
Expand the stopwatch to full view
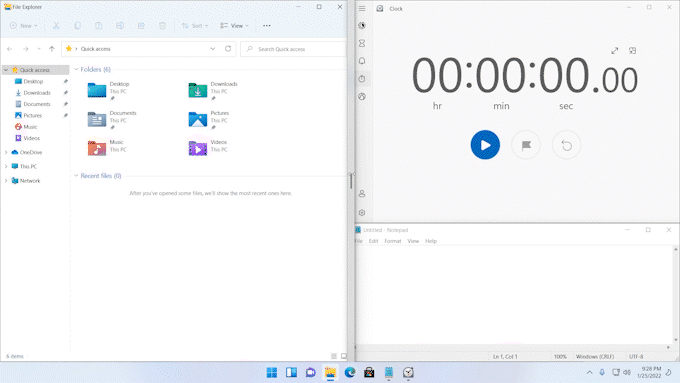click(615, 51)
